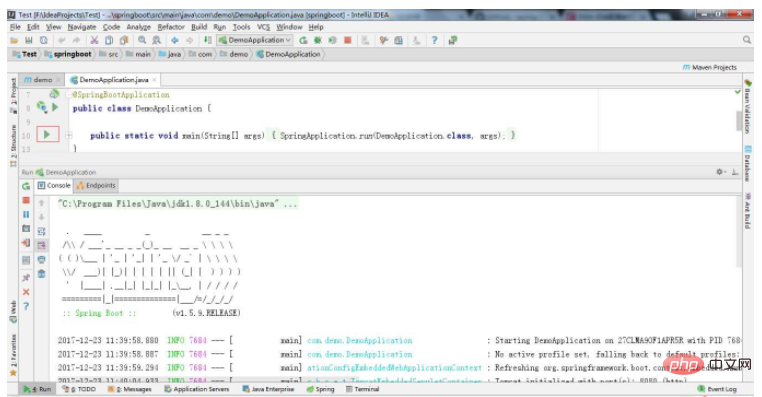This screenshot has height=397, width=762.
Task: Toggle Pin Tab in the Run panel
Action: point(26,277)
